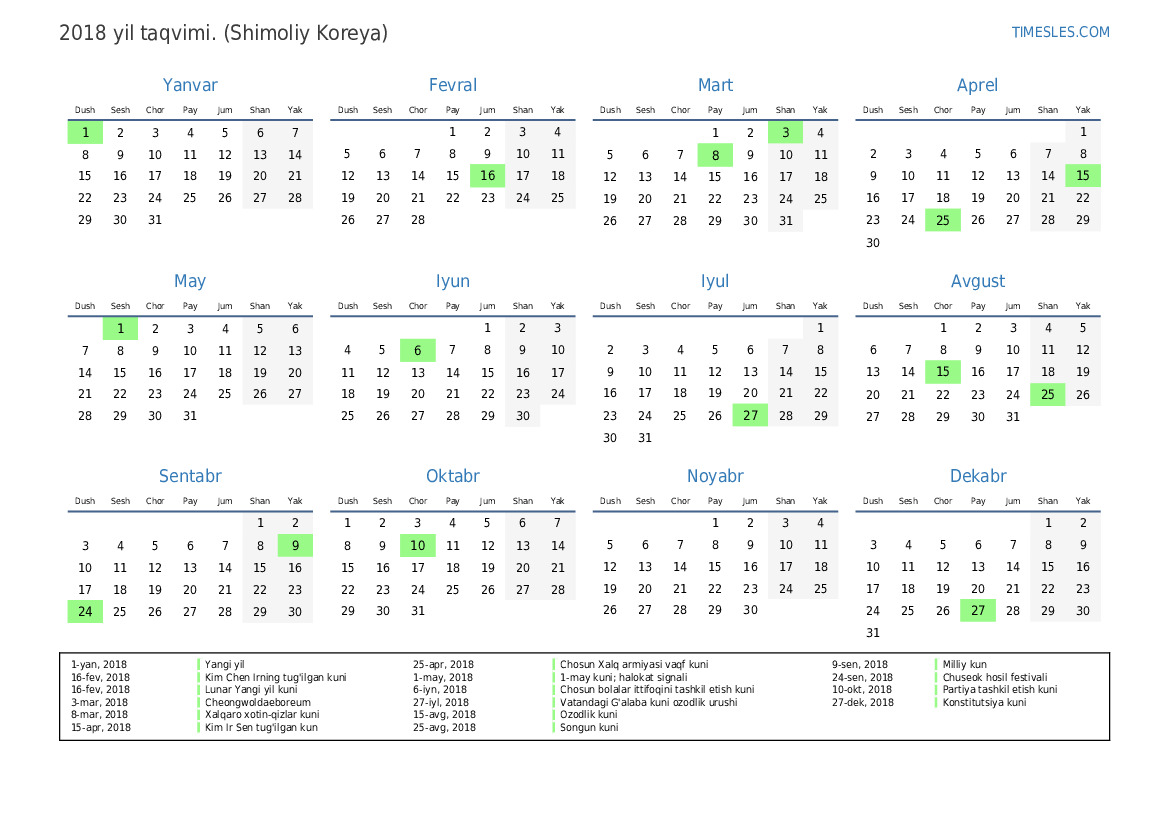Select the May month heading
Viewport: 1169px width, 827px height.
[x=190, y=281]
